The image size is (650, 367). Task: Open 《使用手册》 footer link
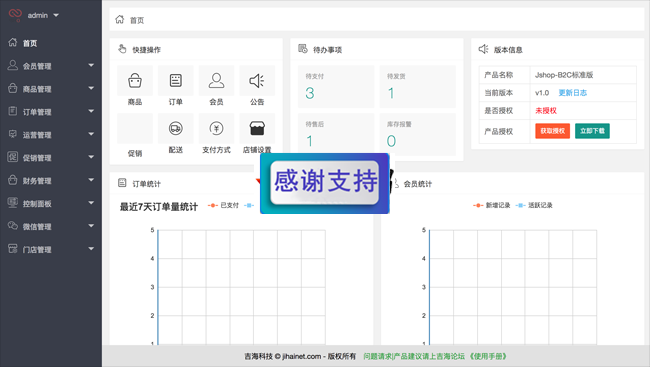click(x=488, y=356)
